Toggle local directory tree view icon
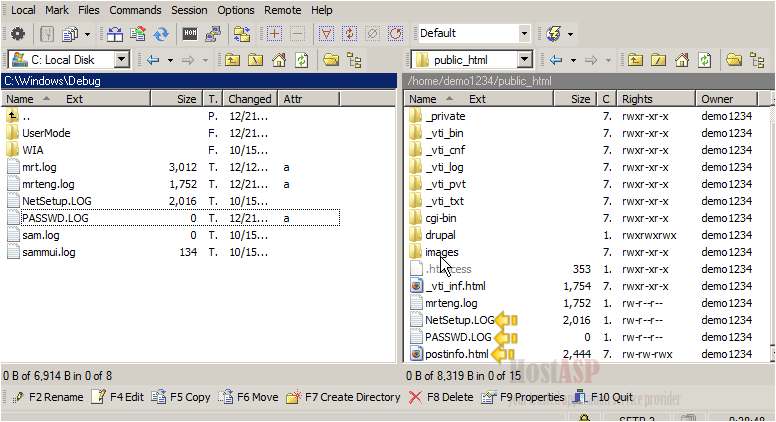 click(x=353, y=60)
